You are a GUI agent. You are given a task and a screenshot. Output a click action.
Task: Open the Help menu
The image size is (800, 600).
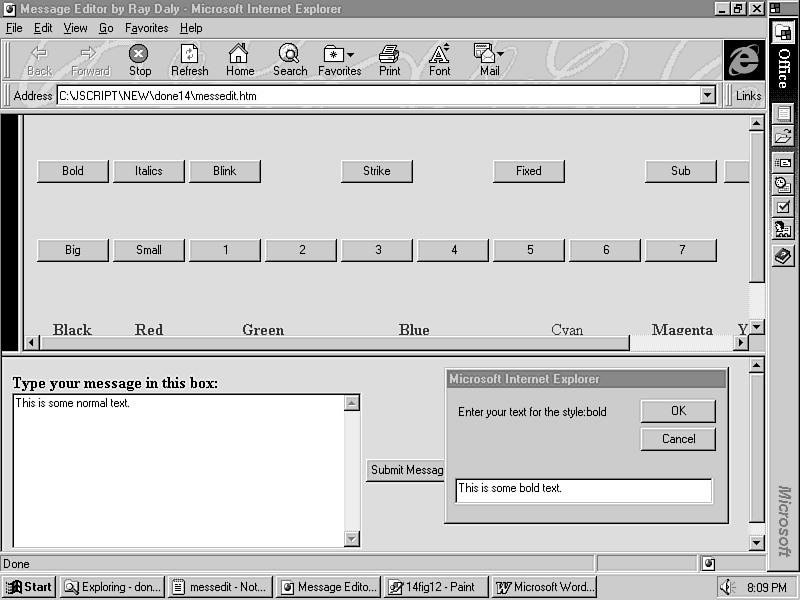click(x=191, y=28)
